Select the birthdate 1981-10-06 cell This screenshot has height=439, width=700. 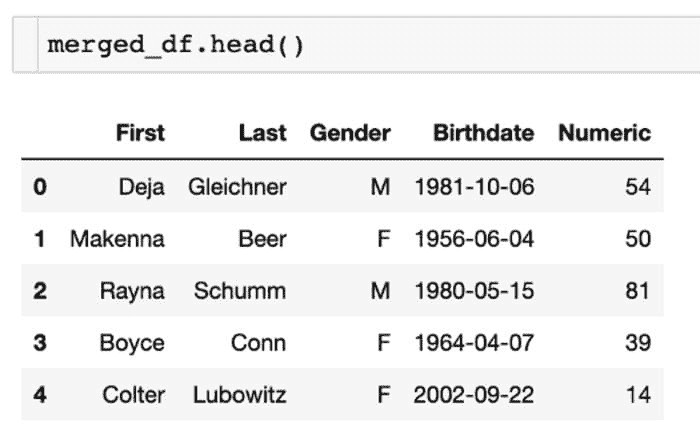coord(473,187)
